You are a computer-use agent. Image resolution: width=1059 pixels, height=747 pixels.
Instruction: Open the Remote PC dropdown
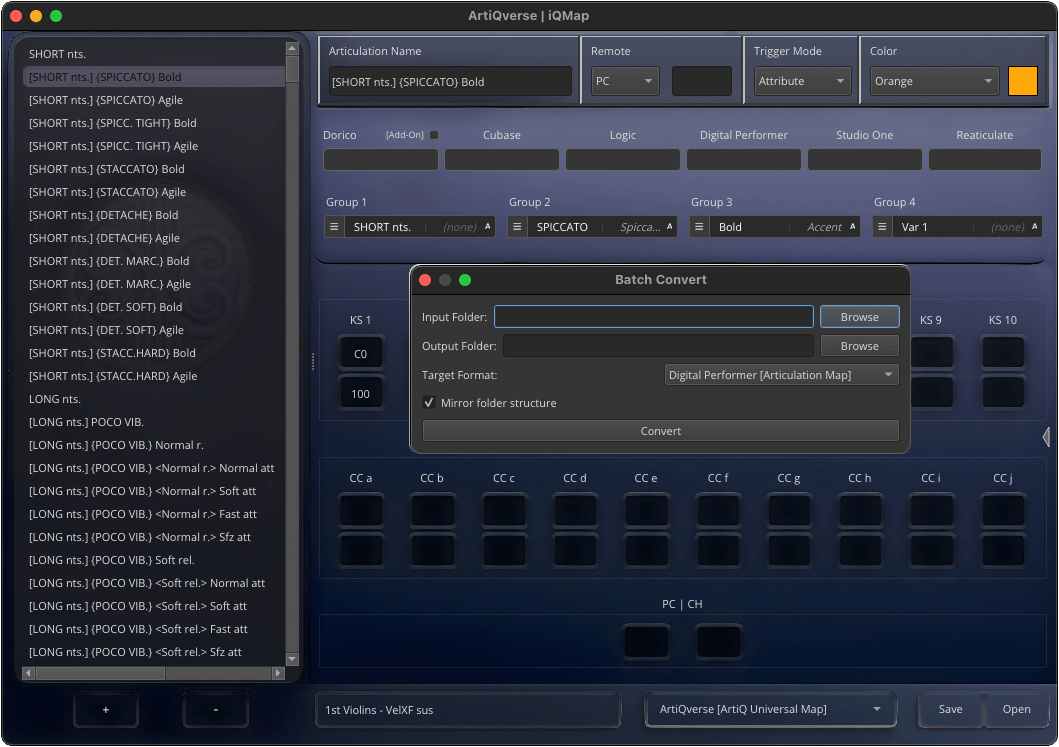[x=625, y=81]
